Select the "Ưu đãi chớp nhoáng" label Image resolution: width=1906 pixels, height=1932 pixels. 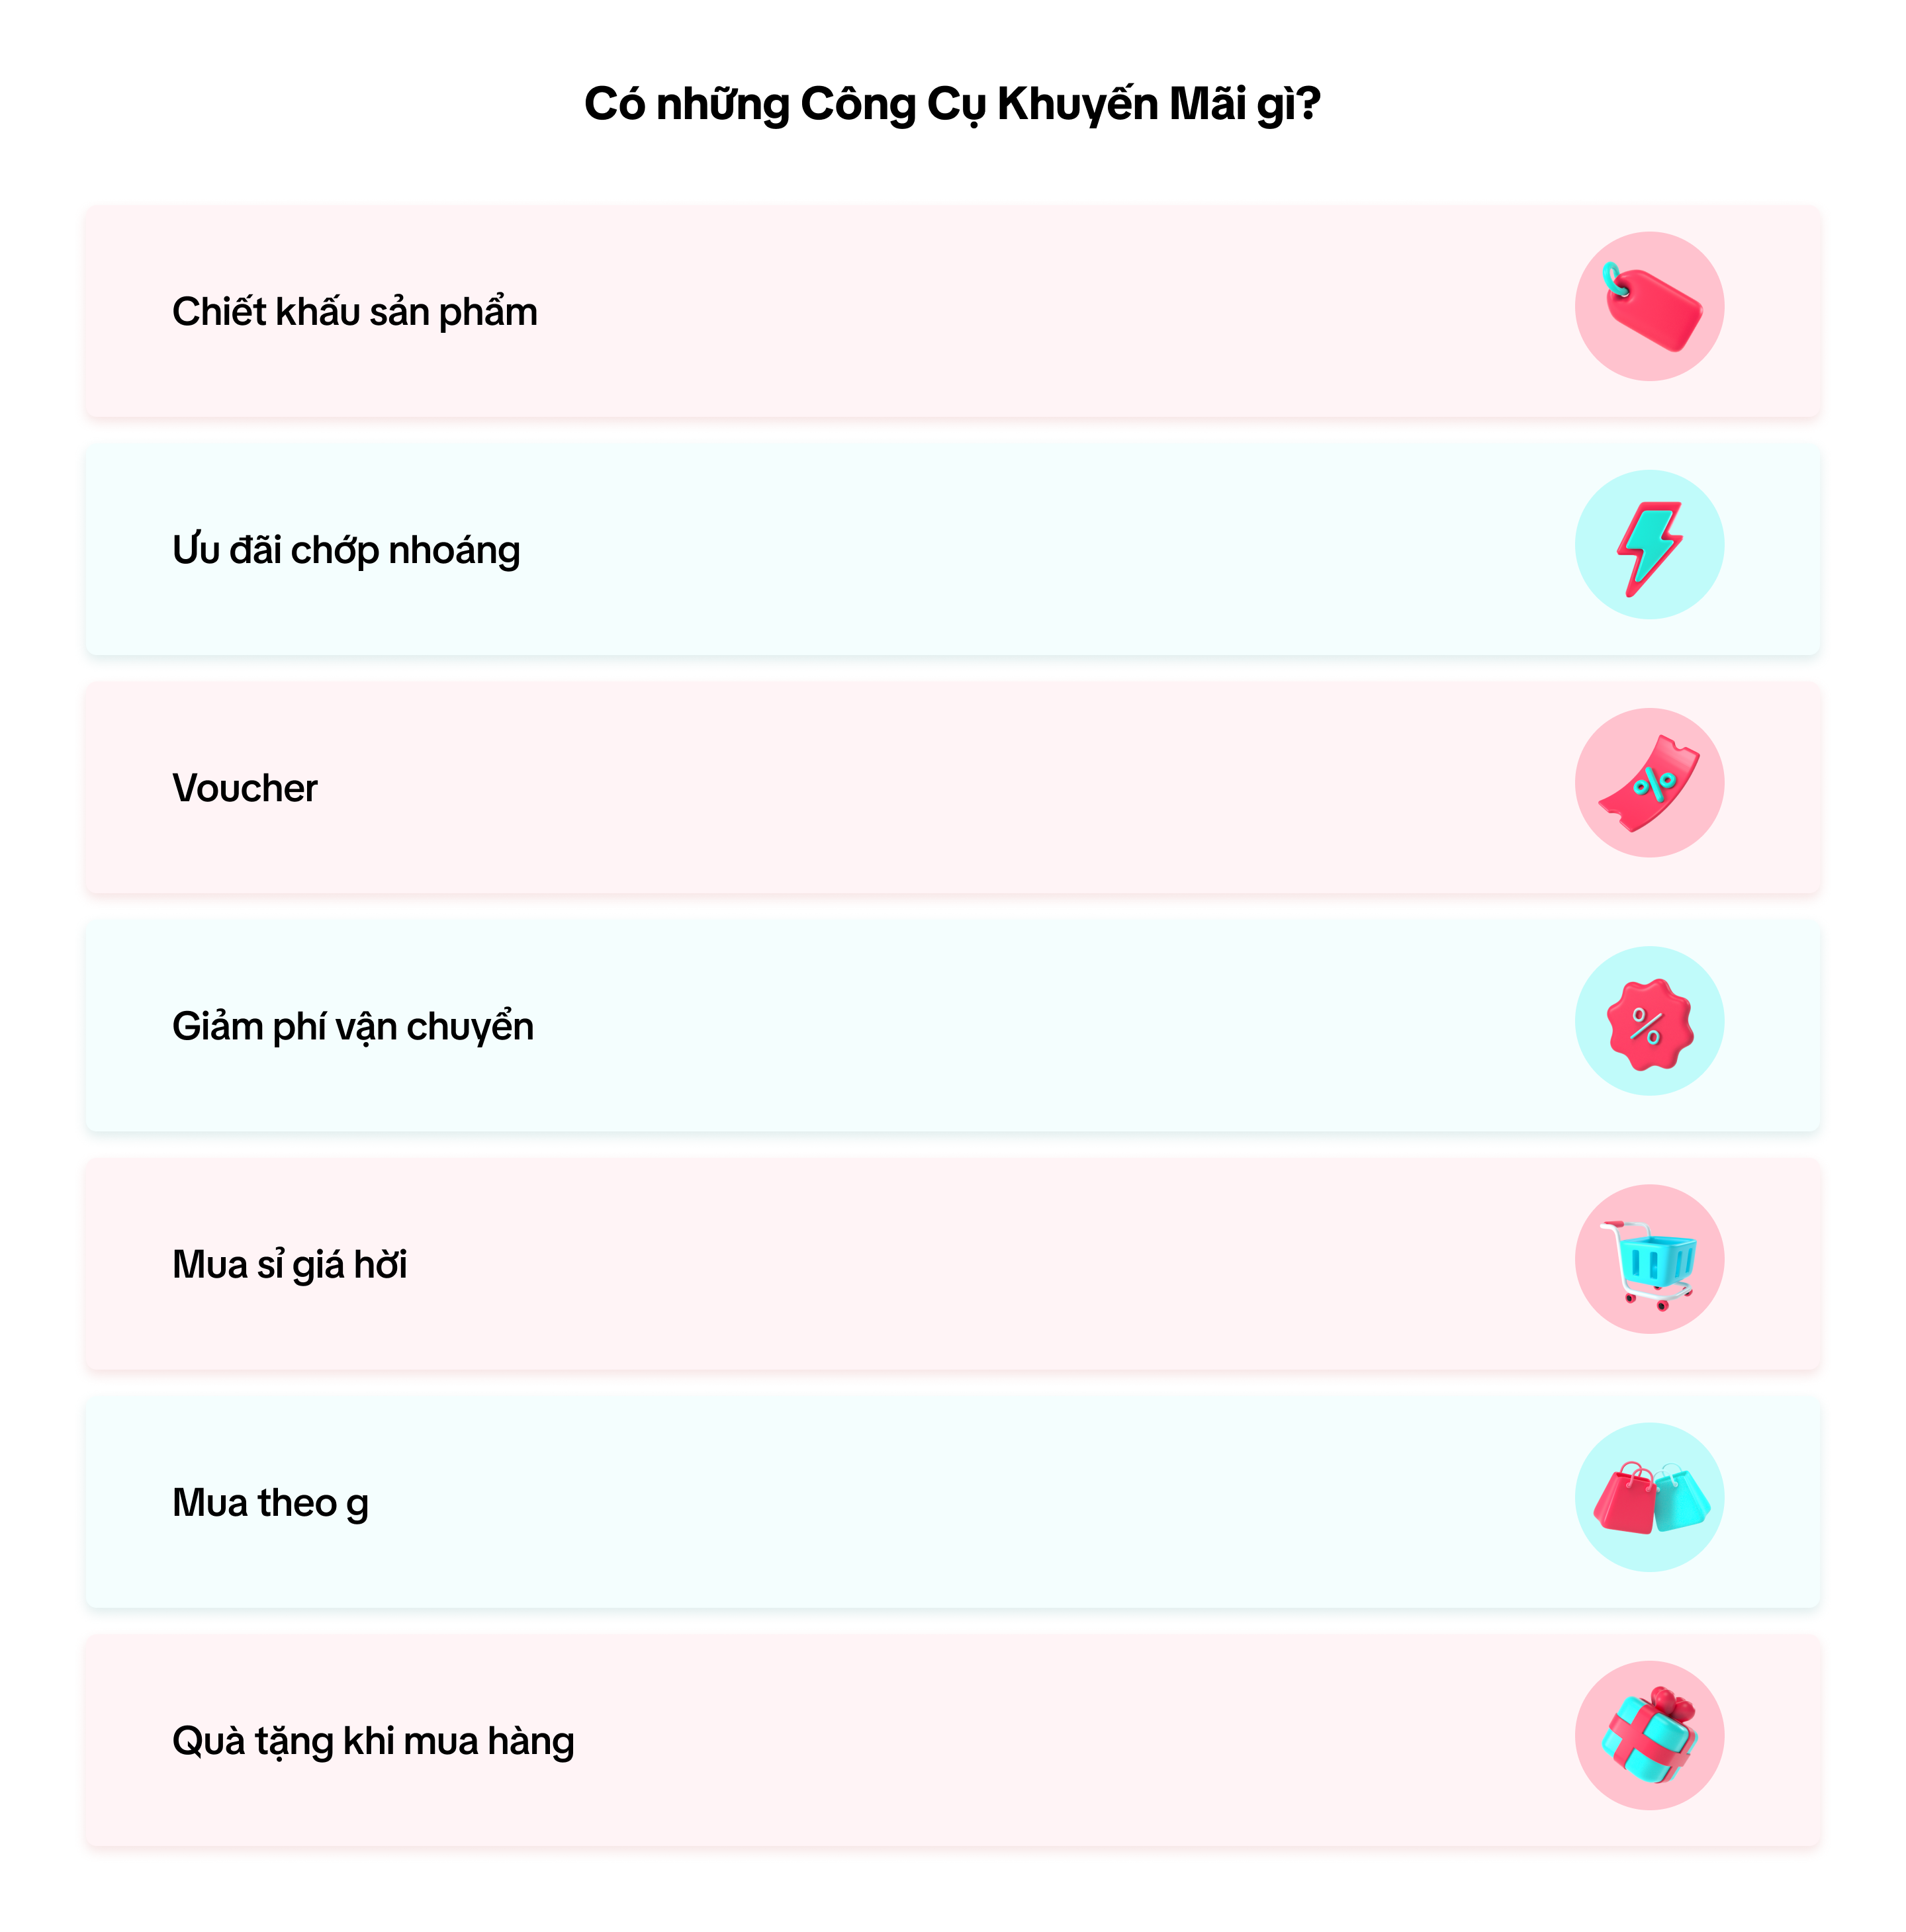346,550
